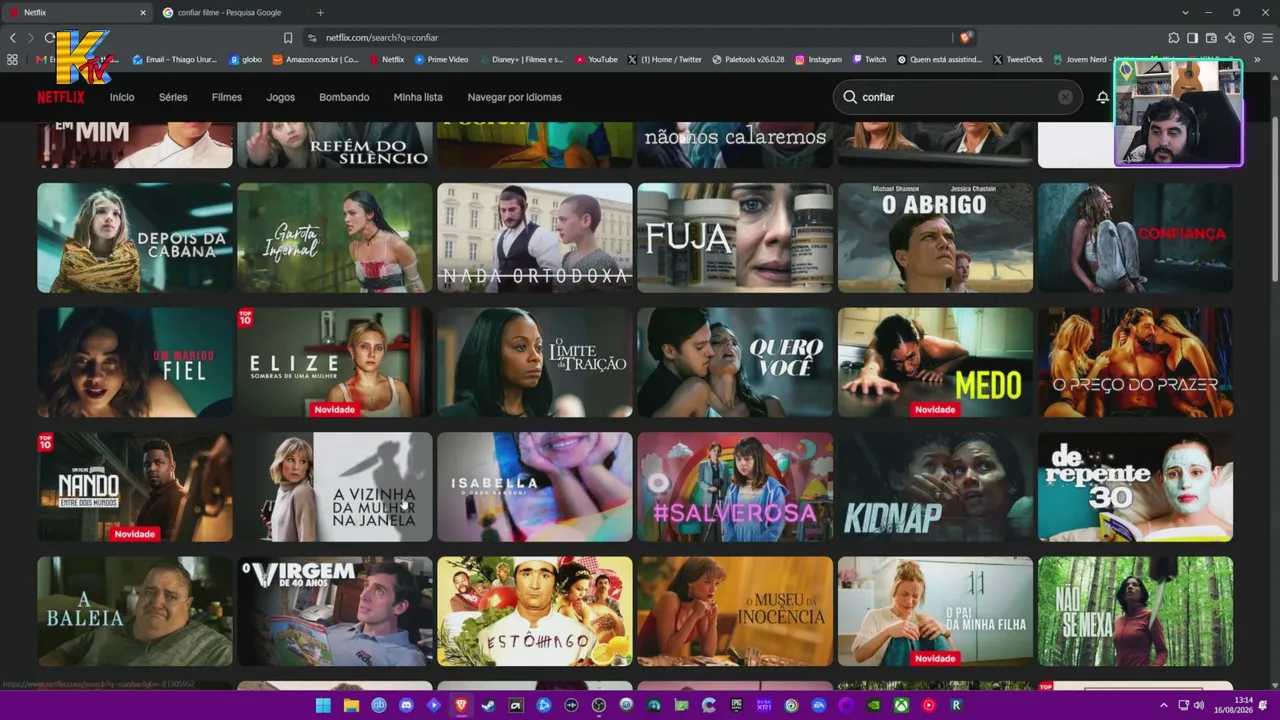Expand the bookmarks overflow chevron
The height and width of the screenshot is (720, 1280).
coord(1257,60)
